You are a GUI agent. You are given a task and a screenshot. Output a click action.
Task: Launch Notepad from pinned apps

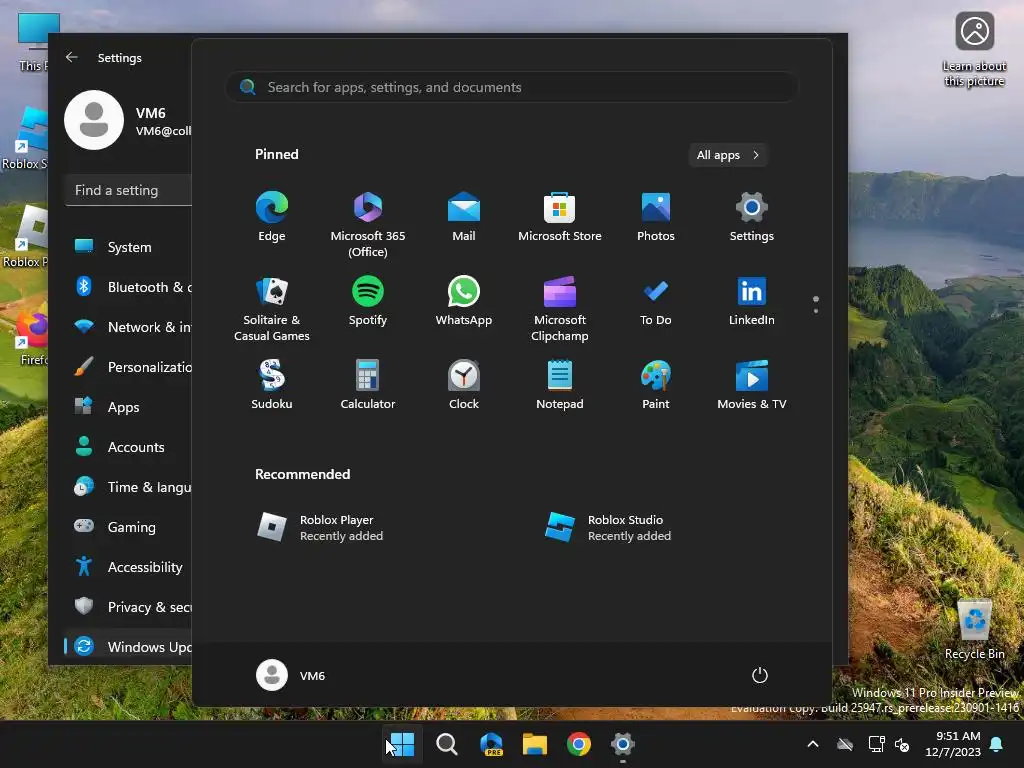point(560,385)
